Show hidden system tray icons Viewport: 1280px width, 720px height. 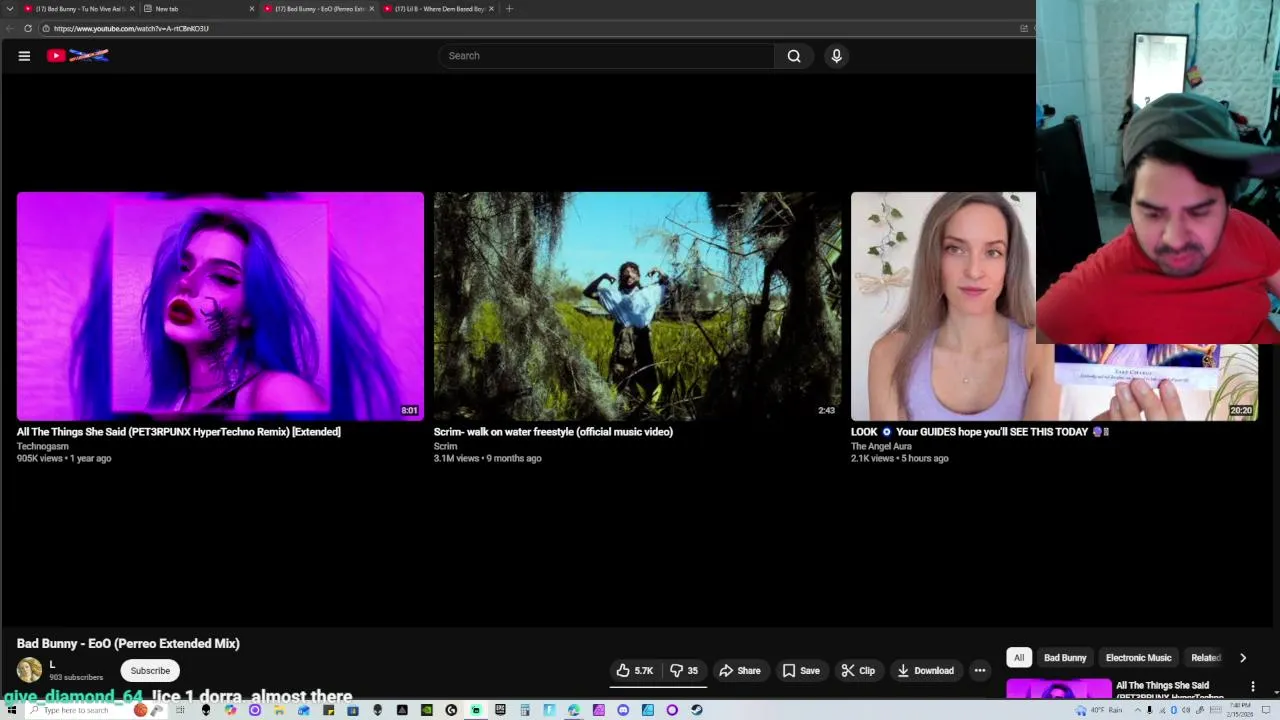1138,710
